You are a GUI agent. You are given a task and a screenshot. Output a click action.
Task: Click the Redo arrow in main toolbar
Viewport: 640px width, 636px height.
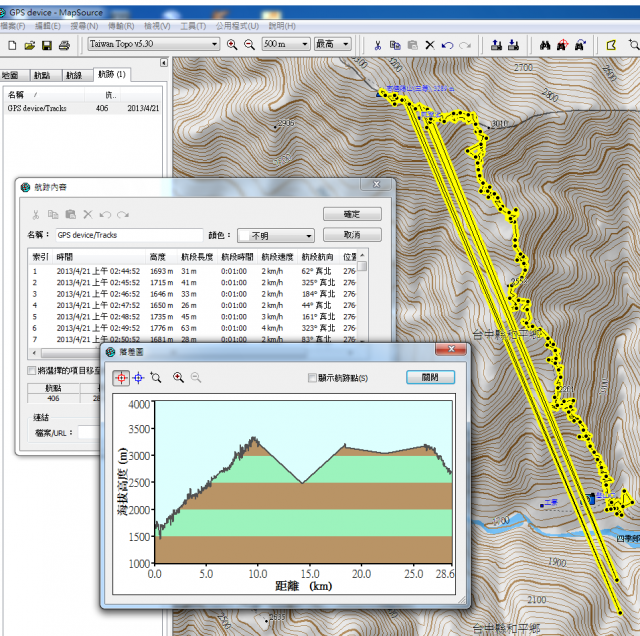465,45
